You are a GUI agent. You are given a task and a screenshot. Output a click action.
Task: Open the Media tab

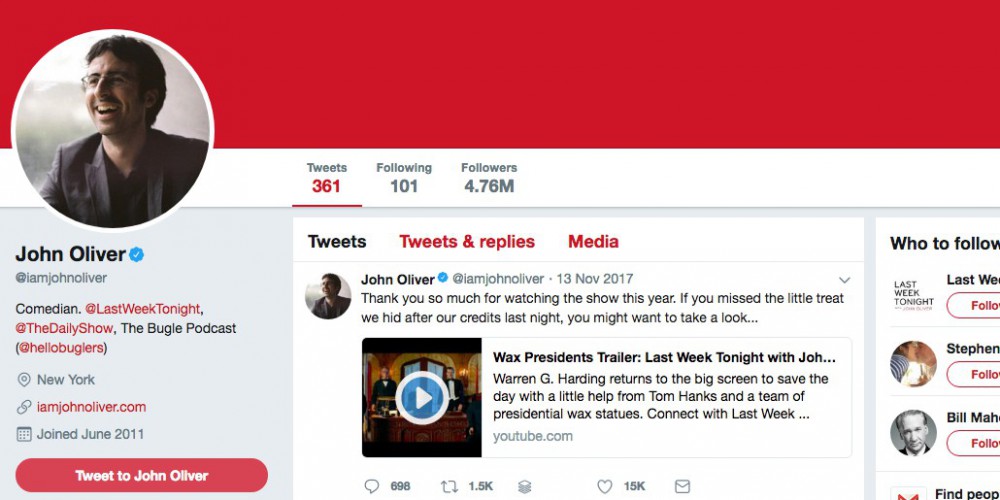[593, 242]
